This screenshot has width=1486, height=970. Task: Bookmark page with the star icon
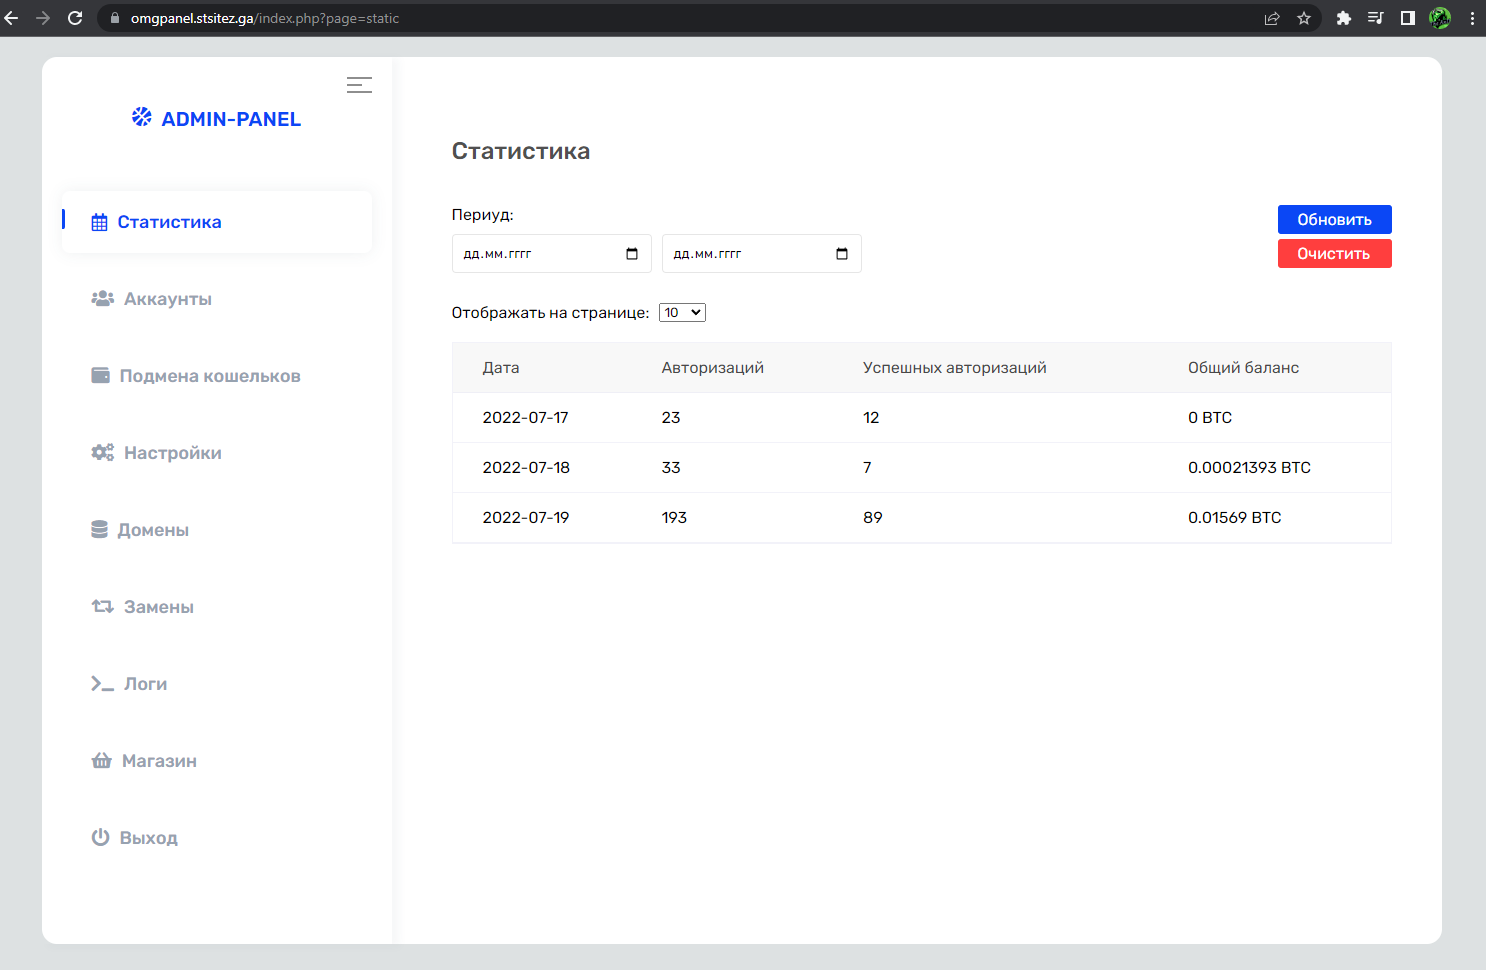[x=1304, y=18]
